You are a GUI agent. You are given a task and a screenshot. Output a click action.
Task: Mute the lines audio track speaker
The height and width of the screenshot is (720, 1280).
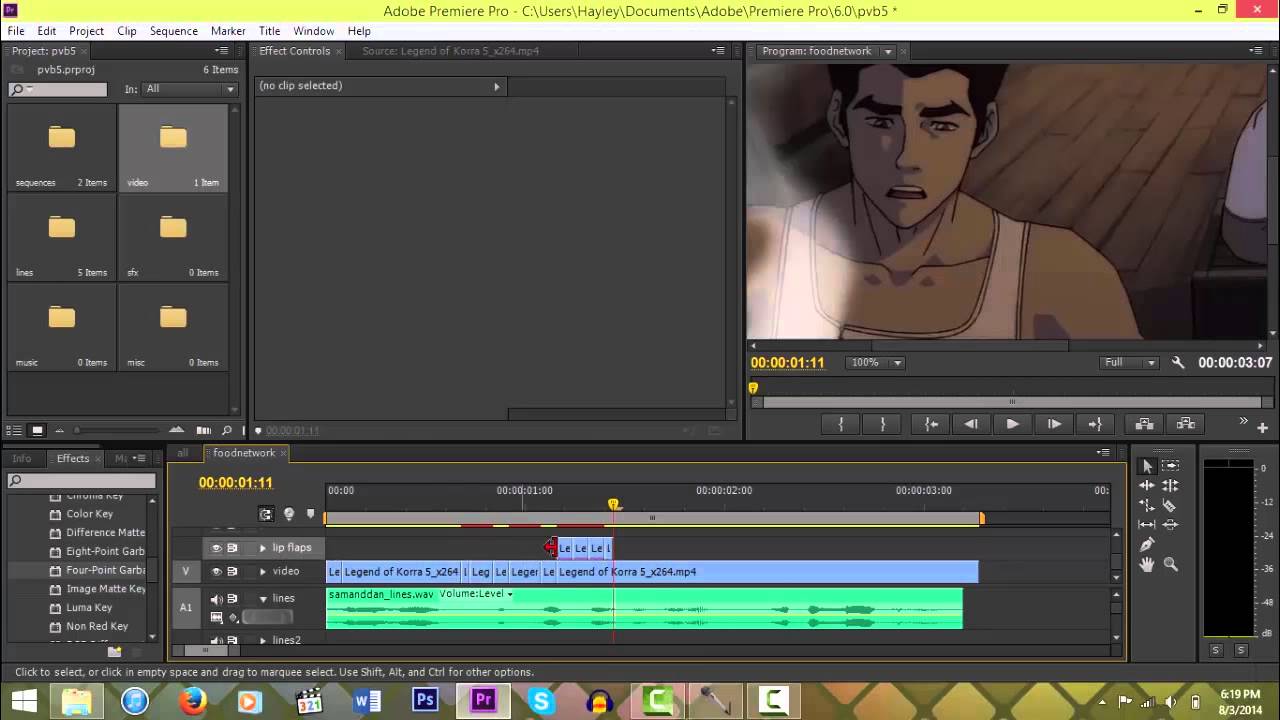click(216, 599)
